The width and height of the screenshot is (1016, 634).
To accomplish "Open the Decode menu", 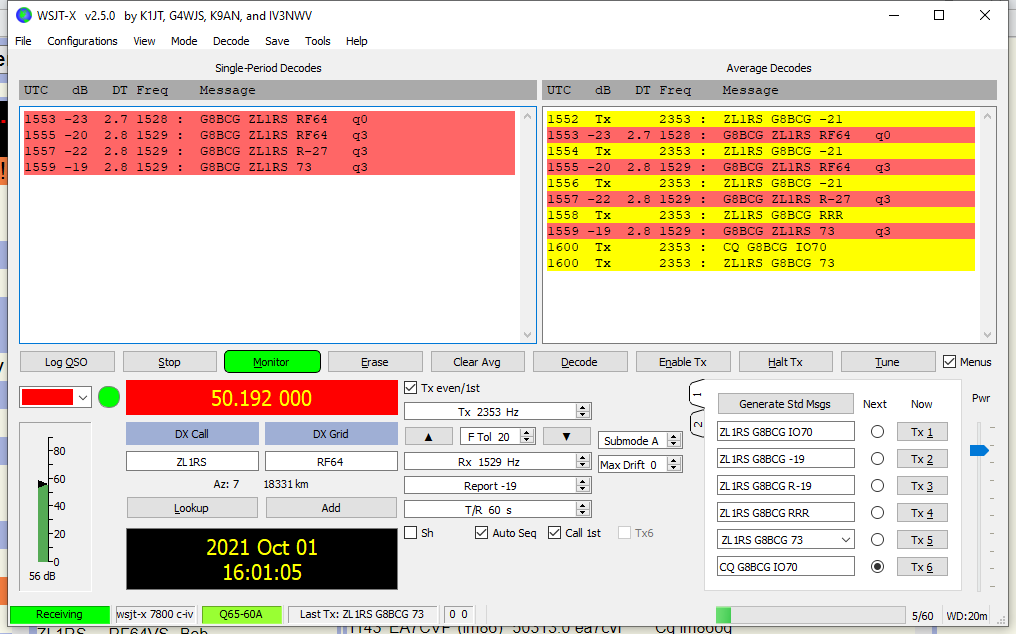I will point(231,41).
